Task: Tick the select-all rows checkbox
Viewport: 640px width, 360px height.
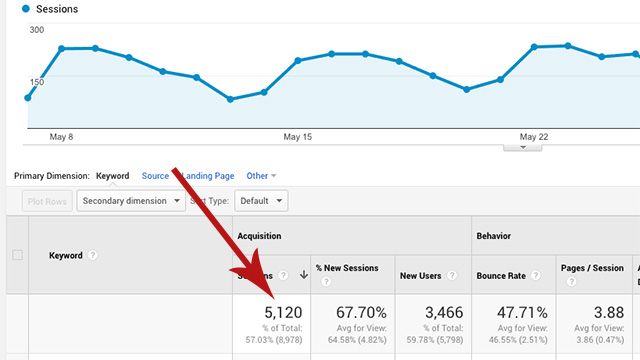Action: tap(18, 255)
